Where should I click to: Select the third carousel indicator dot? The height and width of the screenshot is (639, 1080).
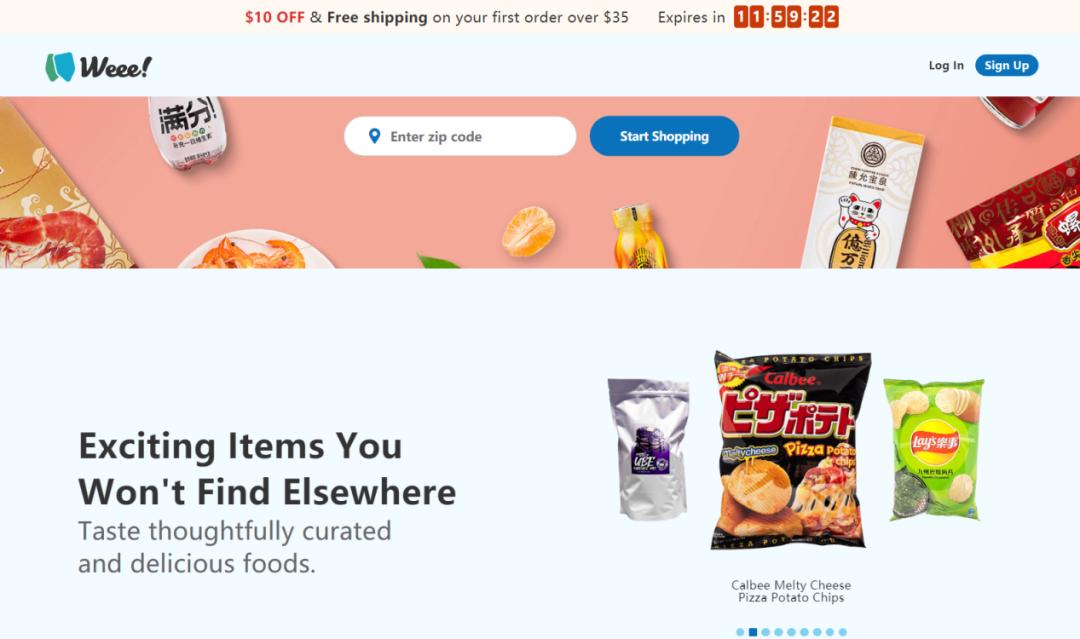pos(766,632)
